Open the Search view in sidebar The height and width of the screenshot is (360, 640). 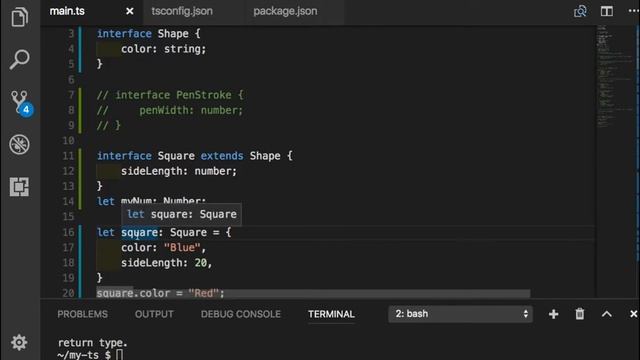(19, 60)
